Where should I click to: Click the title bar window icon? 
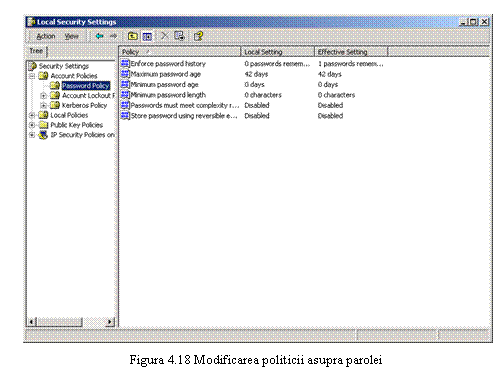[x=31, y=22]
